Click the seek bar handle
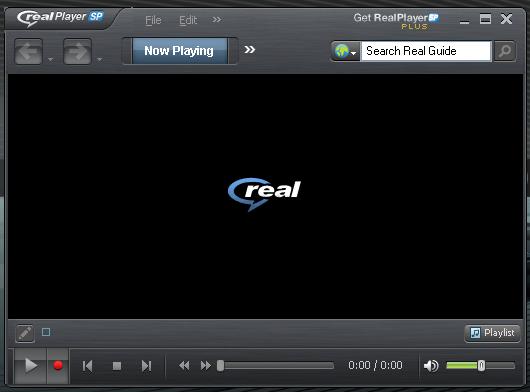Viewport: 530px width, 392px height. point(220,366)
